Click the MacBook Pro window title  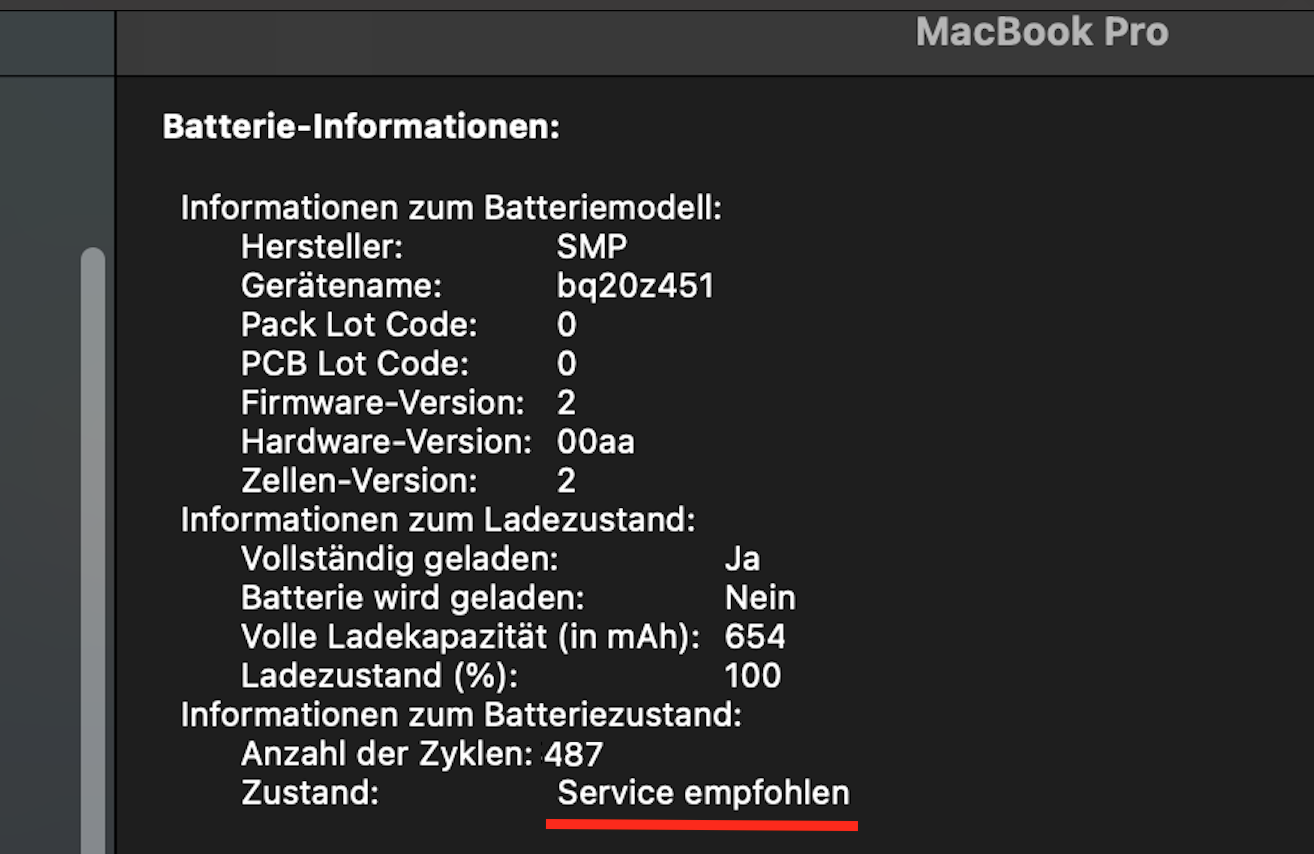point(1041,32)
